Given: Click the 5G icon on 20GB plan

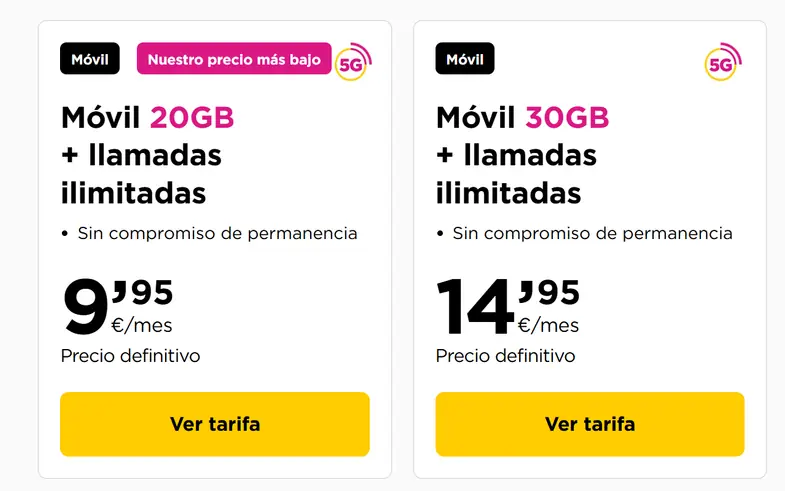Looking at the screenshot, I should [x=353, y=62].
